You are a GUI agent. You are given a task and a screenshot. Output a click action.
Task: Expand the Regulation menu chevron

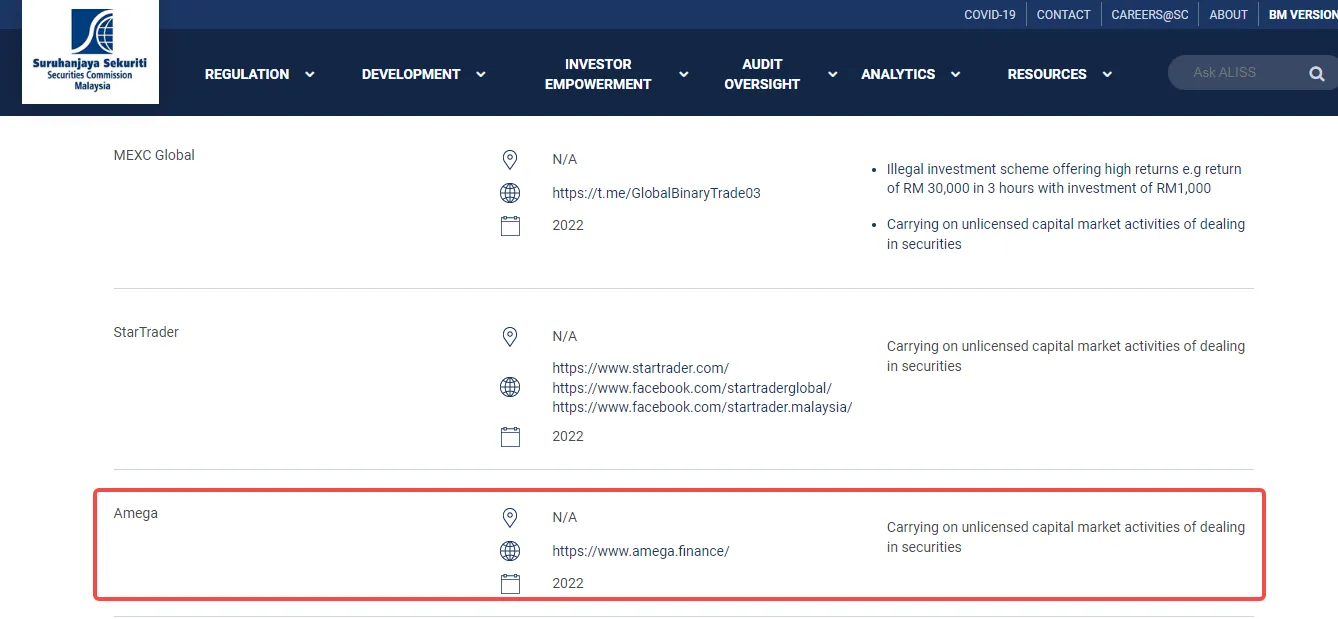pyautogui.click(x=309, y=74)
